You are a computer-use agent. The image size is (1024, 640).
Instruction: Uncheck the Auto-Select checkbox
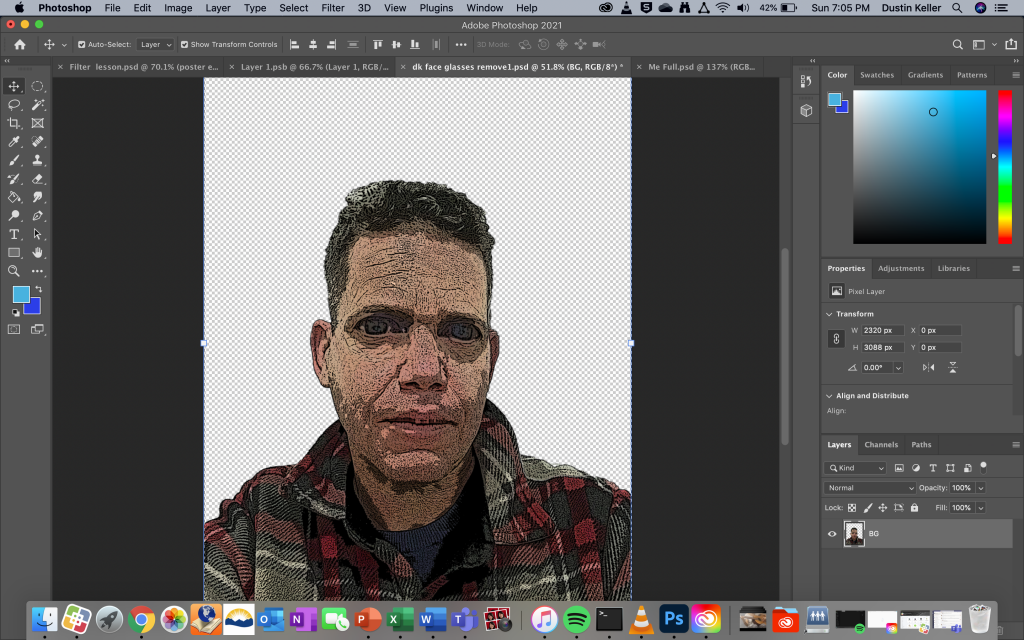(x=82, y=45)
